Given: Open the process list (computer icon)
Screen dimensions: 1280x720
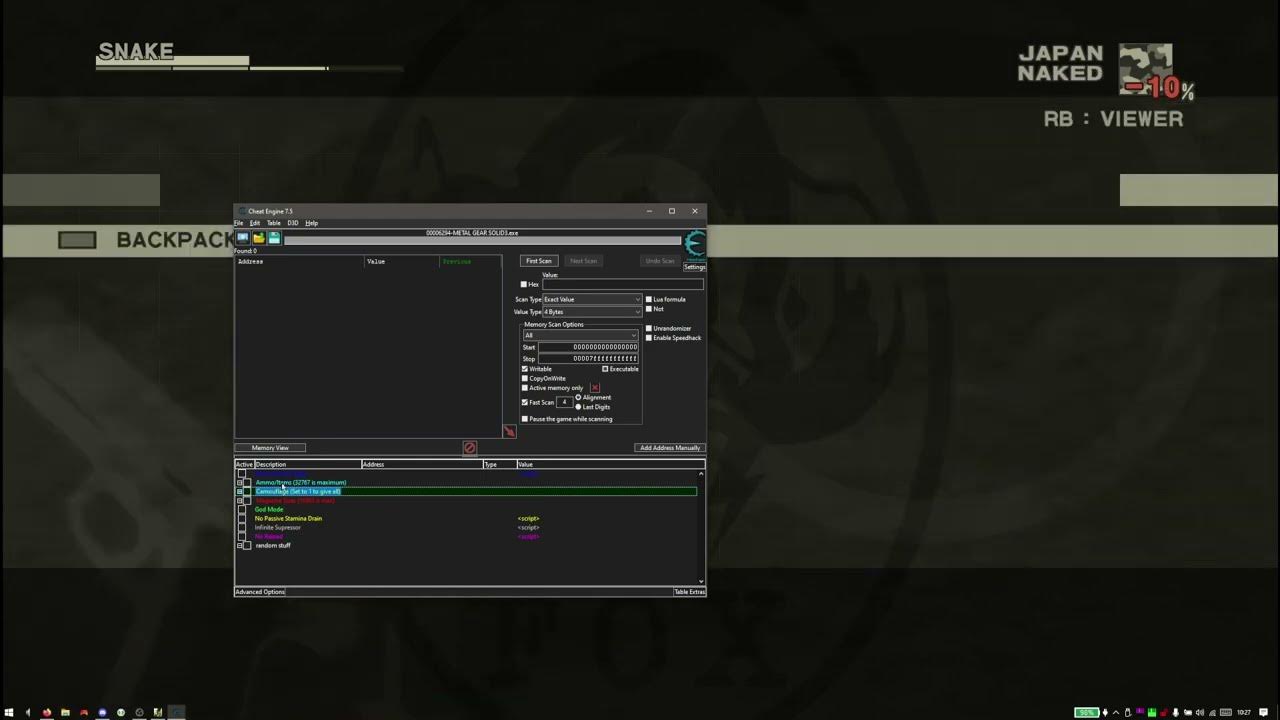Looking at the screenshot, I should (242, 238).
